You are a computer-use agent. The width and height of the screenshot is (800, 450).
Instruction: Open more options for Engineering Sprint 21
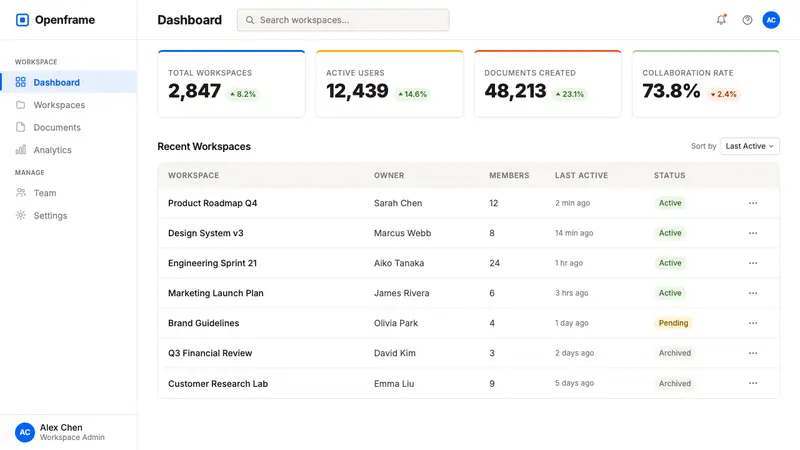click(753, 263)
